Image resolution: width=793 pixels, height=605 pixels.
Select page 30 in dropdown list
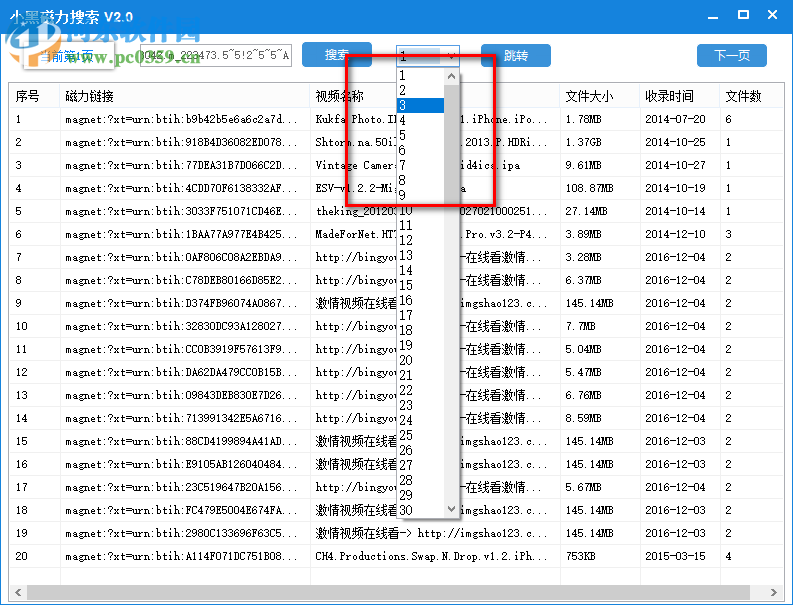tap(420, 510)
